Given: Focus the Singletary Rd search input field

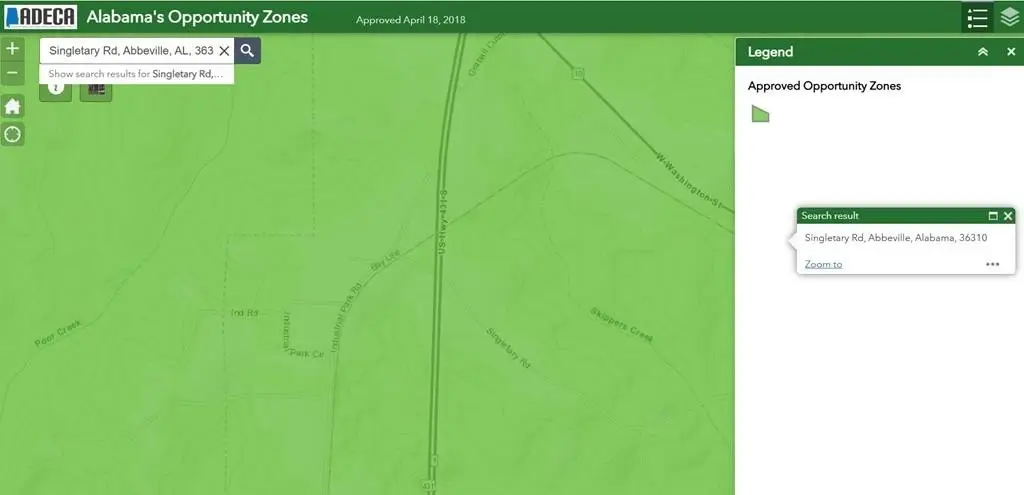Looking at the screenshot, I should click(131, 50).
